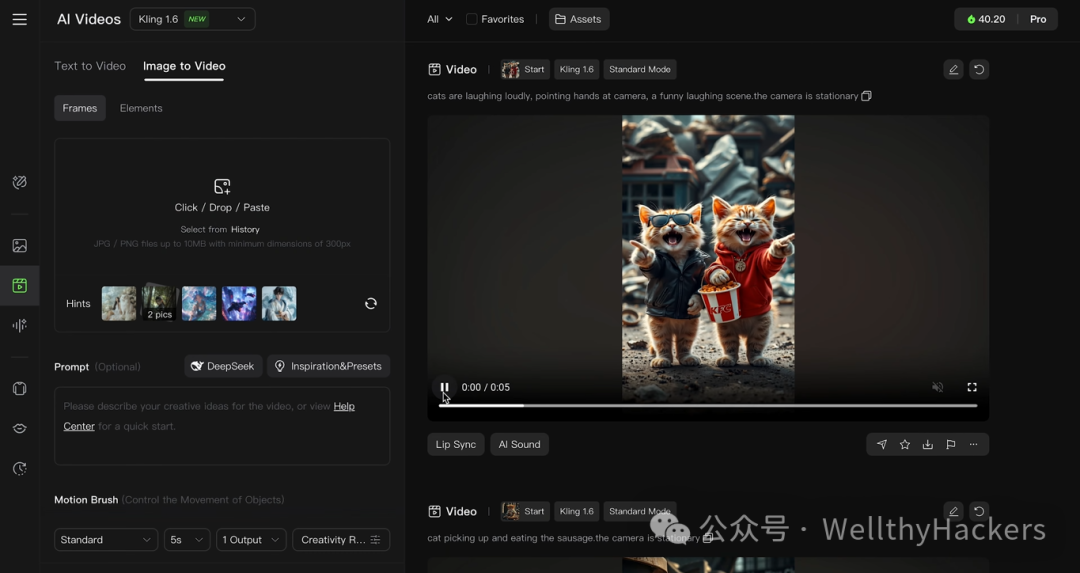Open the lip sync lips sidebar icon

coord(19,428)
